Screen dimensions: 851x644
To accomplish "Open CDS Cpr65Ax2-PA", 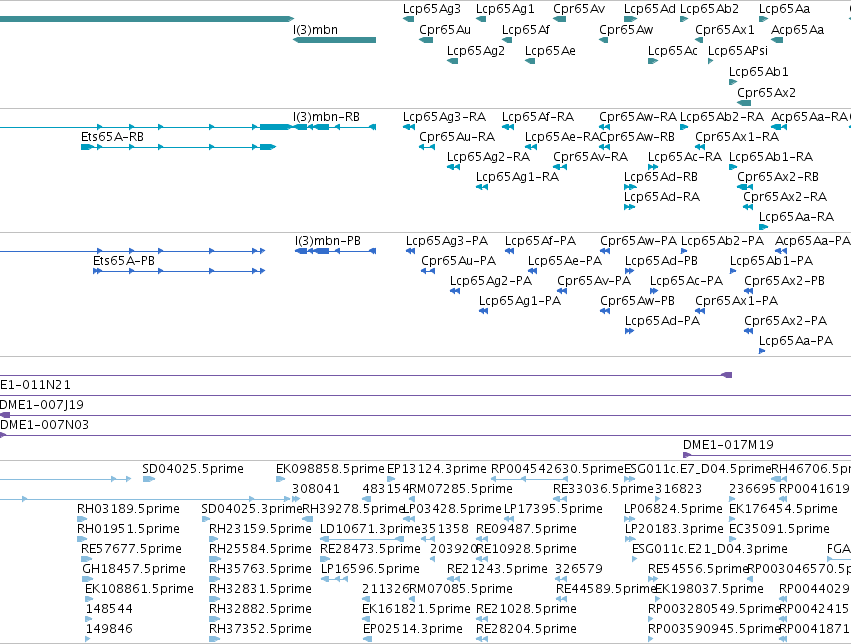I will [785, 321].
